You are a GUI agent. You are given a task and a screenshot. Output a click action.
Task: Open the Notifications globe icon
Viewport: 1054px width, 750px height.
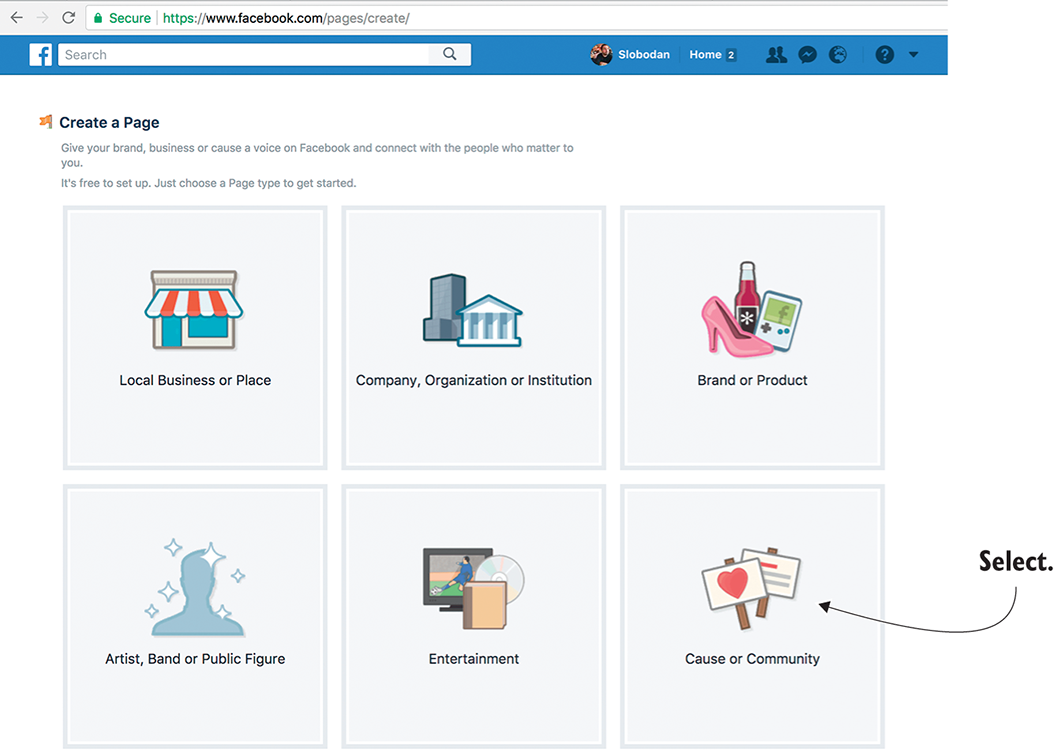pos(838,55)
